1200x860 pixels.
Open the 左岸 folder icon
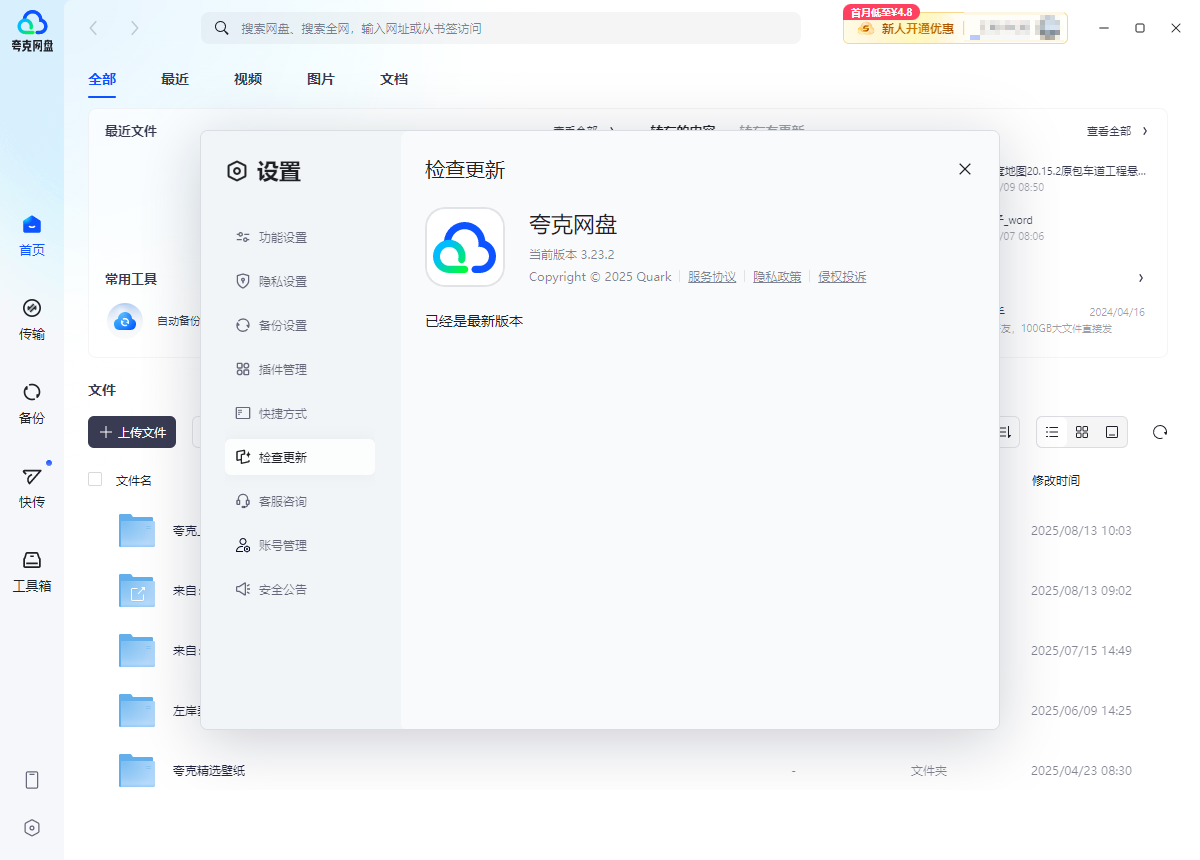click(x=137, y=710)
